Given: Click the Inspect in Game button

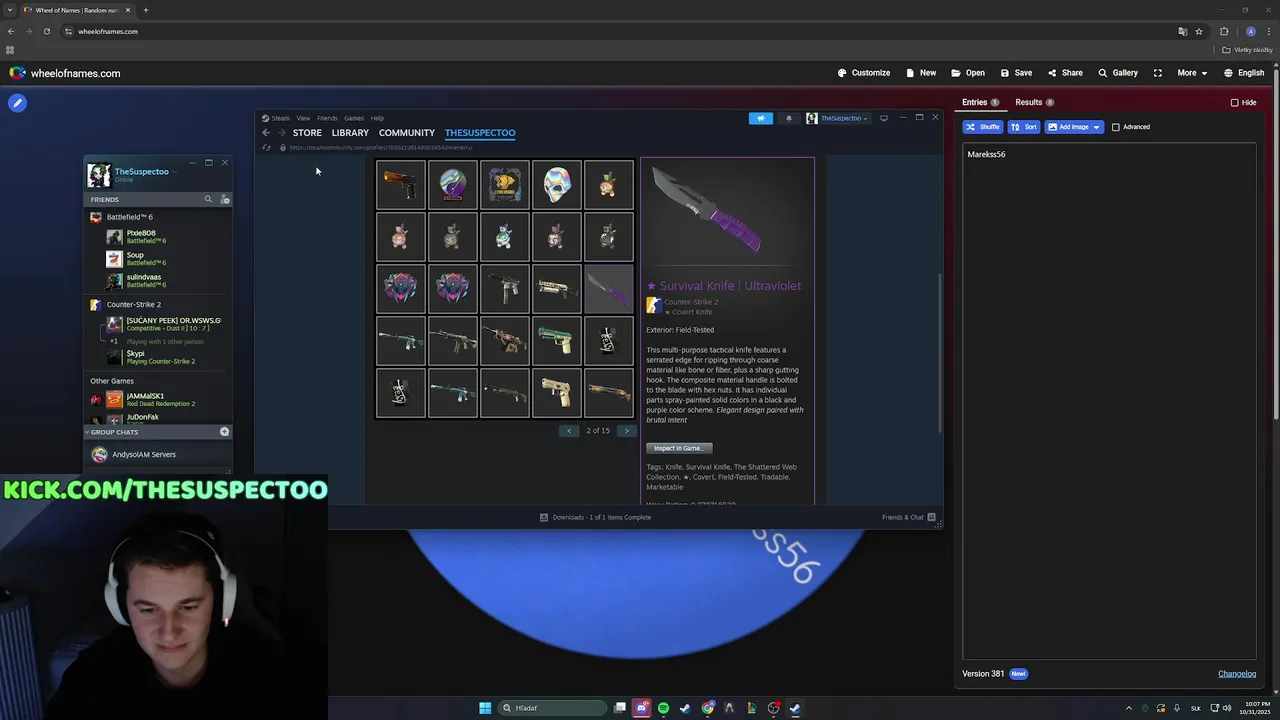Looking at the screenshot, I should click(679, 448).
